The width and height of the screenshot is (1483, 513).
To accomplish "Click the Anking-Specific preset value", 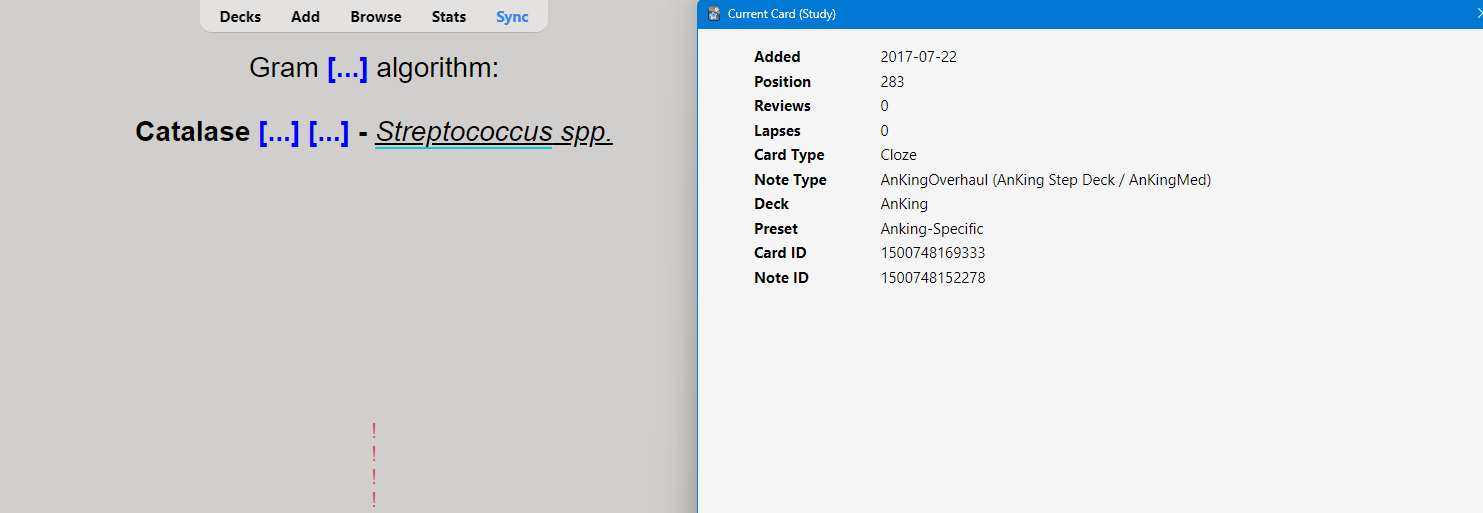I will [931, 229].
